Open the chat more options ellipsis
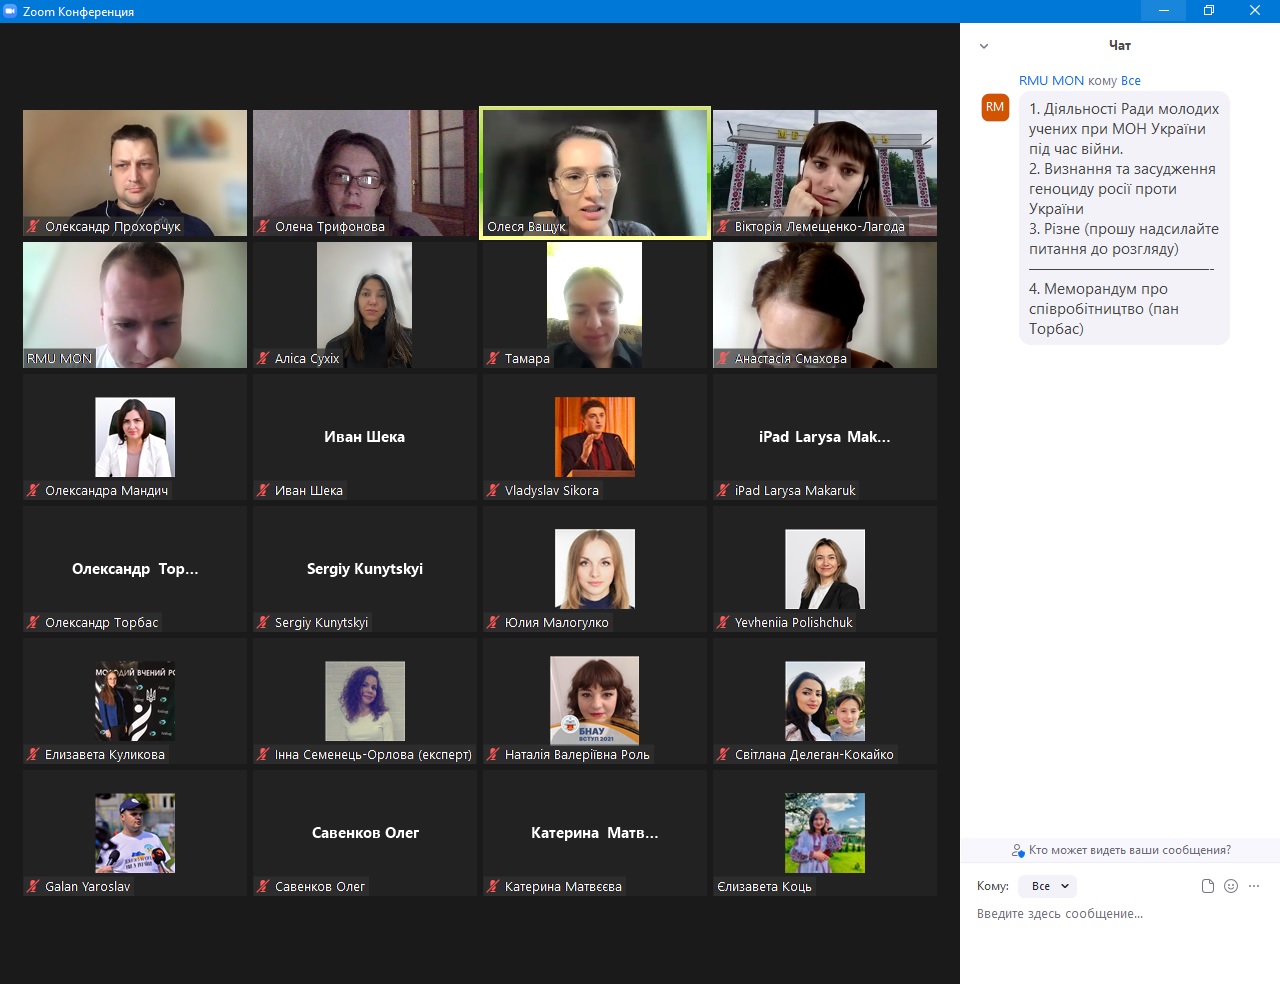The height and width of the screenshot is (984, 1280). point(1254,886)
